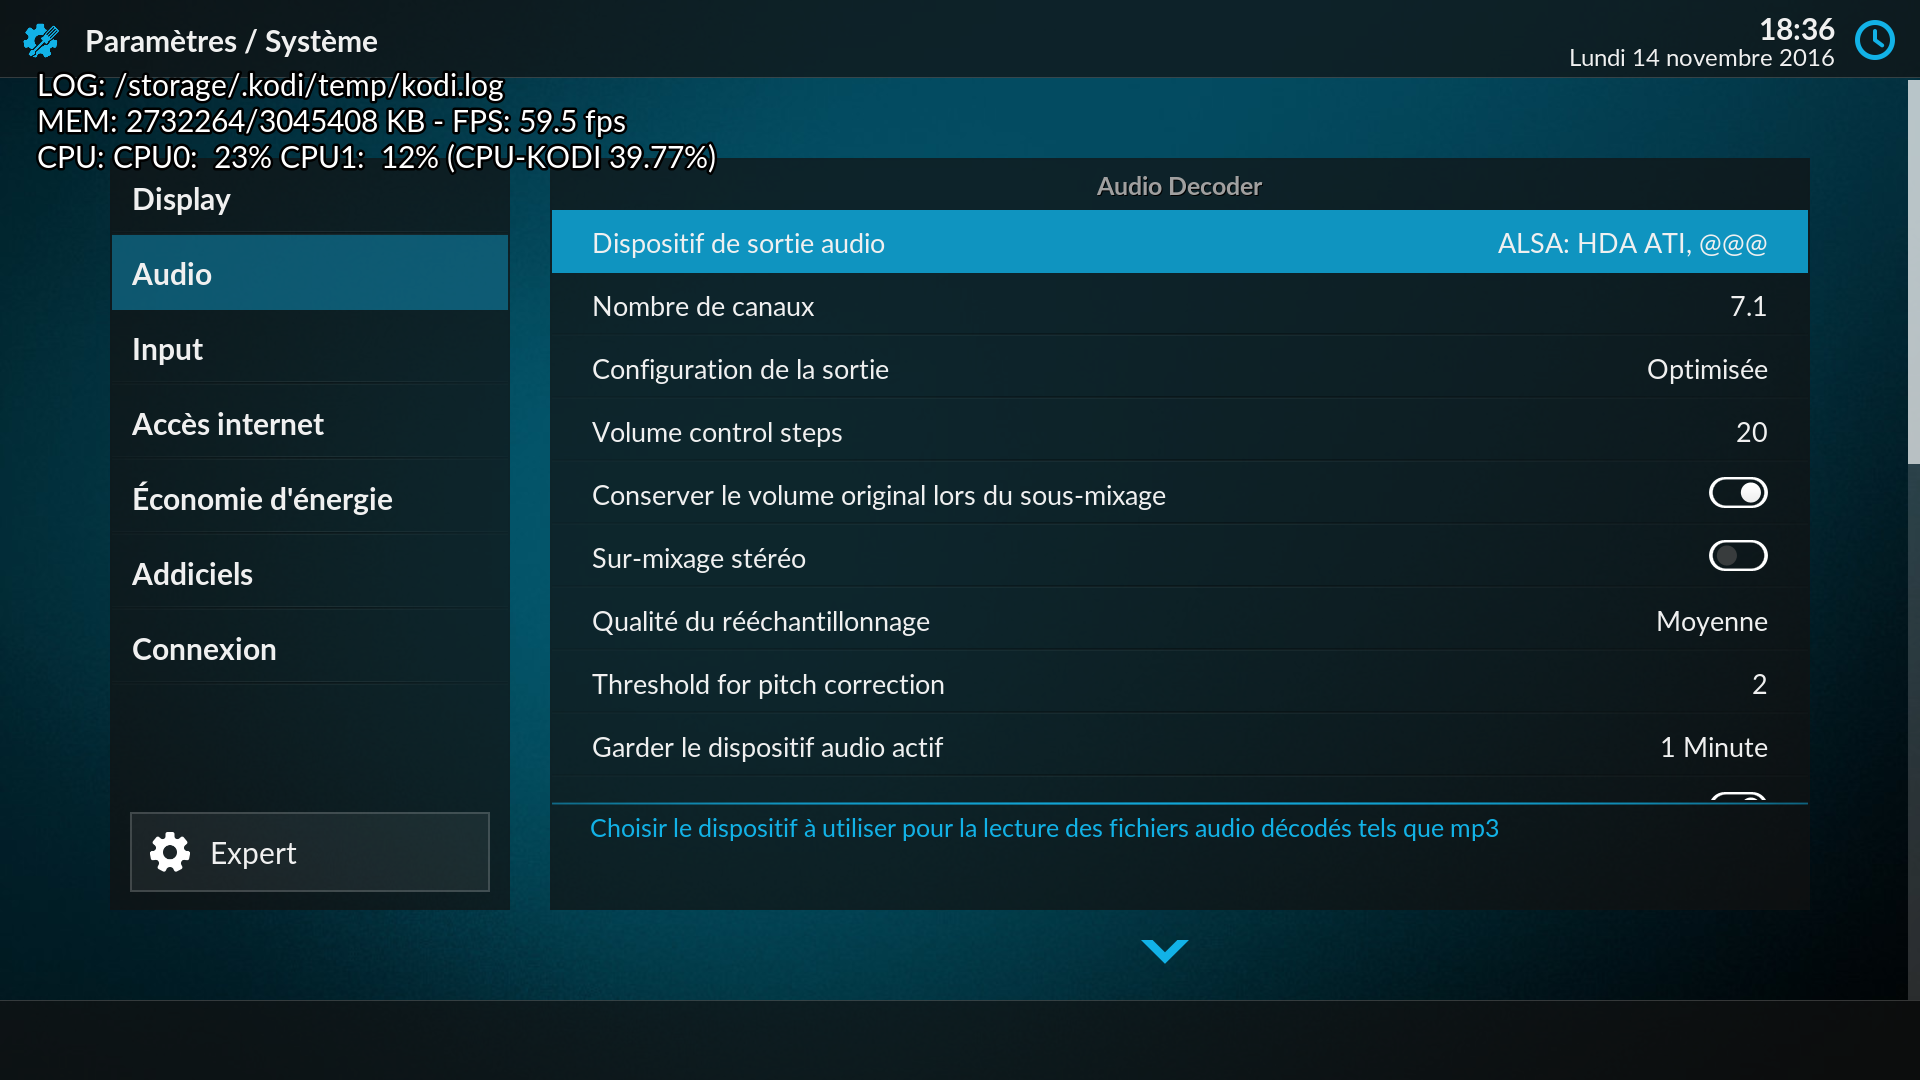
Task: Open the Connexion category
Action: point(310,648)
